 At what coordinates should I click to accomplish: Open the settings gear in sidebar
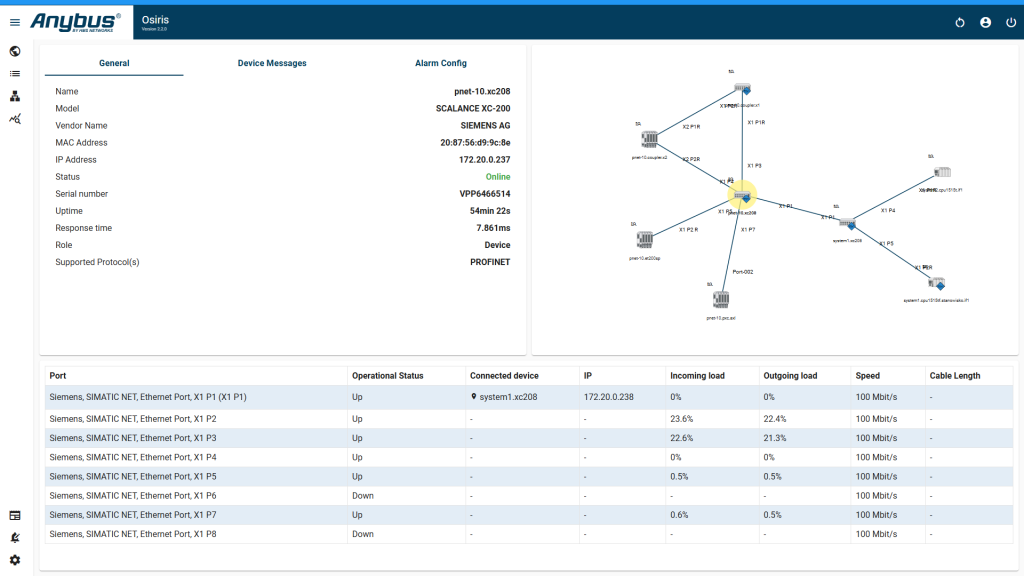tap(15, 560)
